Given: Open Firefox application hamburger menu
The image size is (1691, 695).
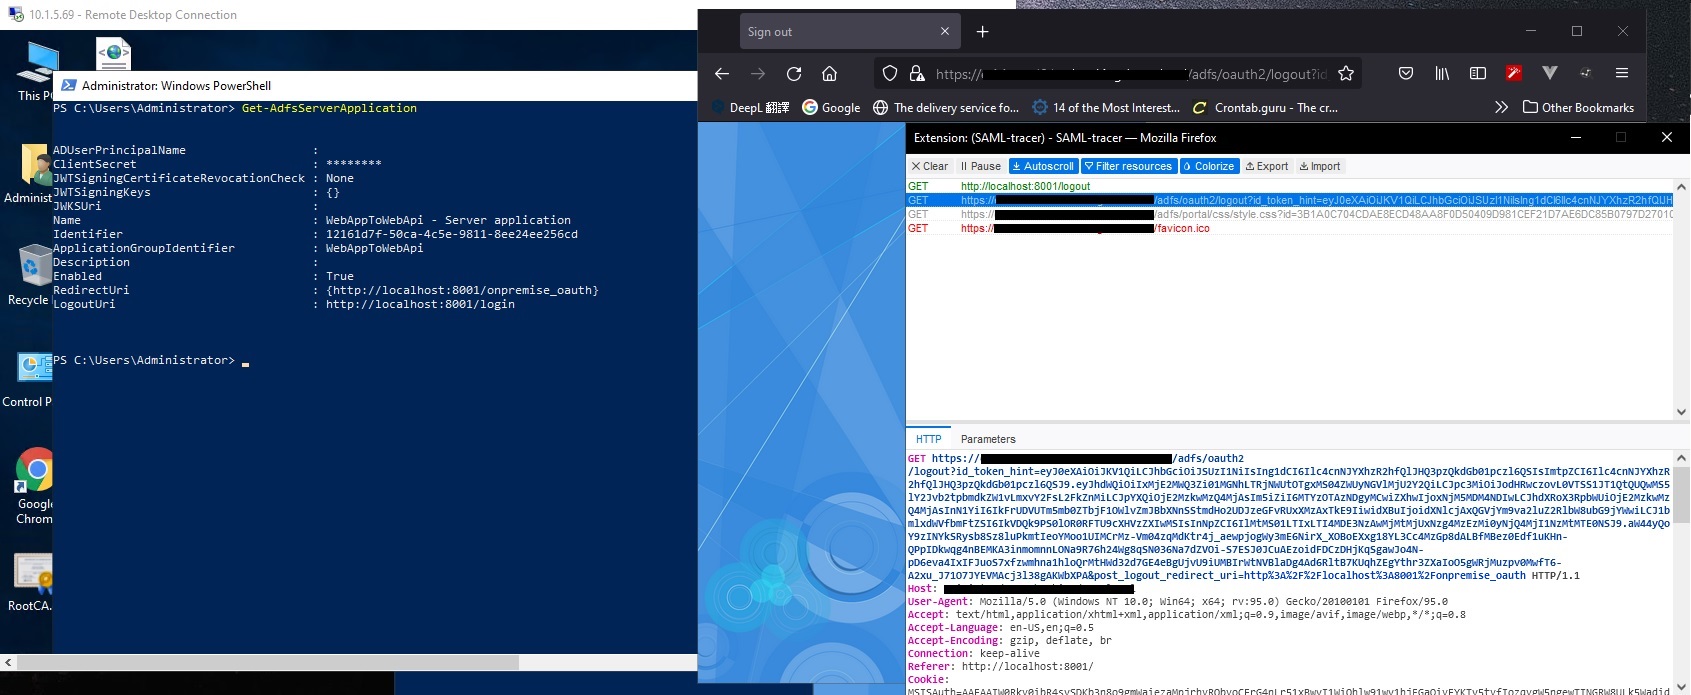Looking at the screenshot, I should click(1622, 73).
